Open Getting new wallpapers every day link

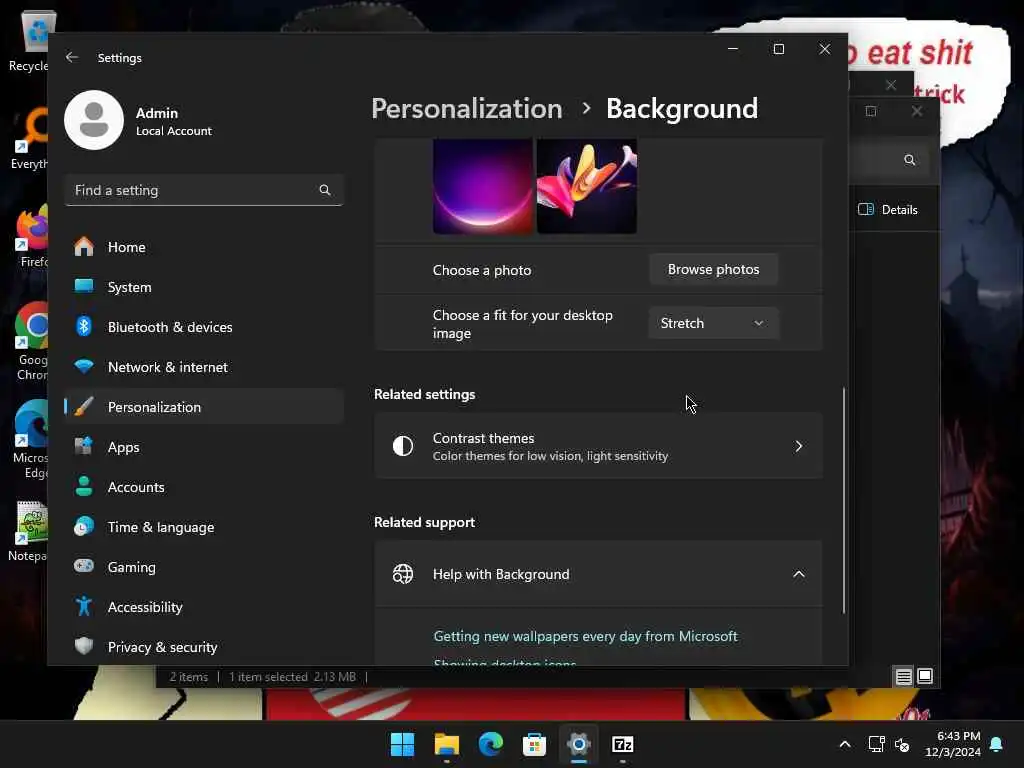coord(585,636)
